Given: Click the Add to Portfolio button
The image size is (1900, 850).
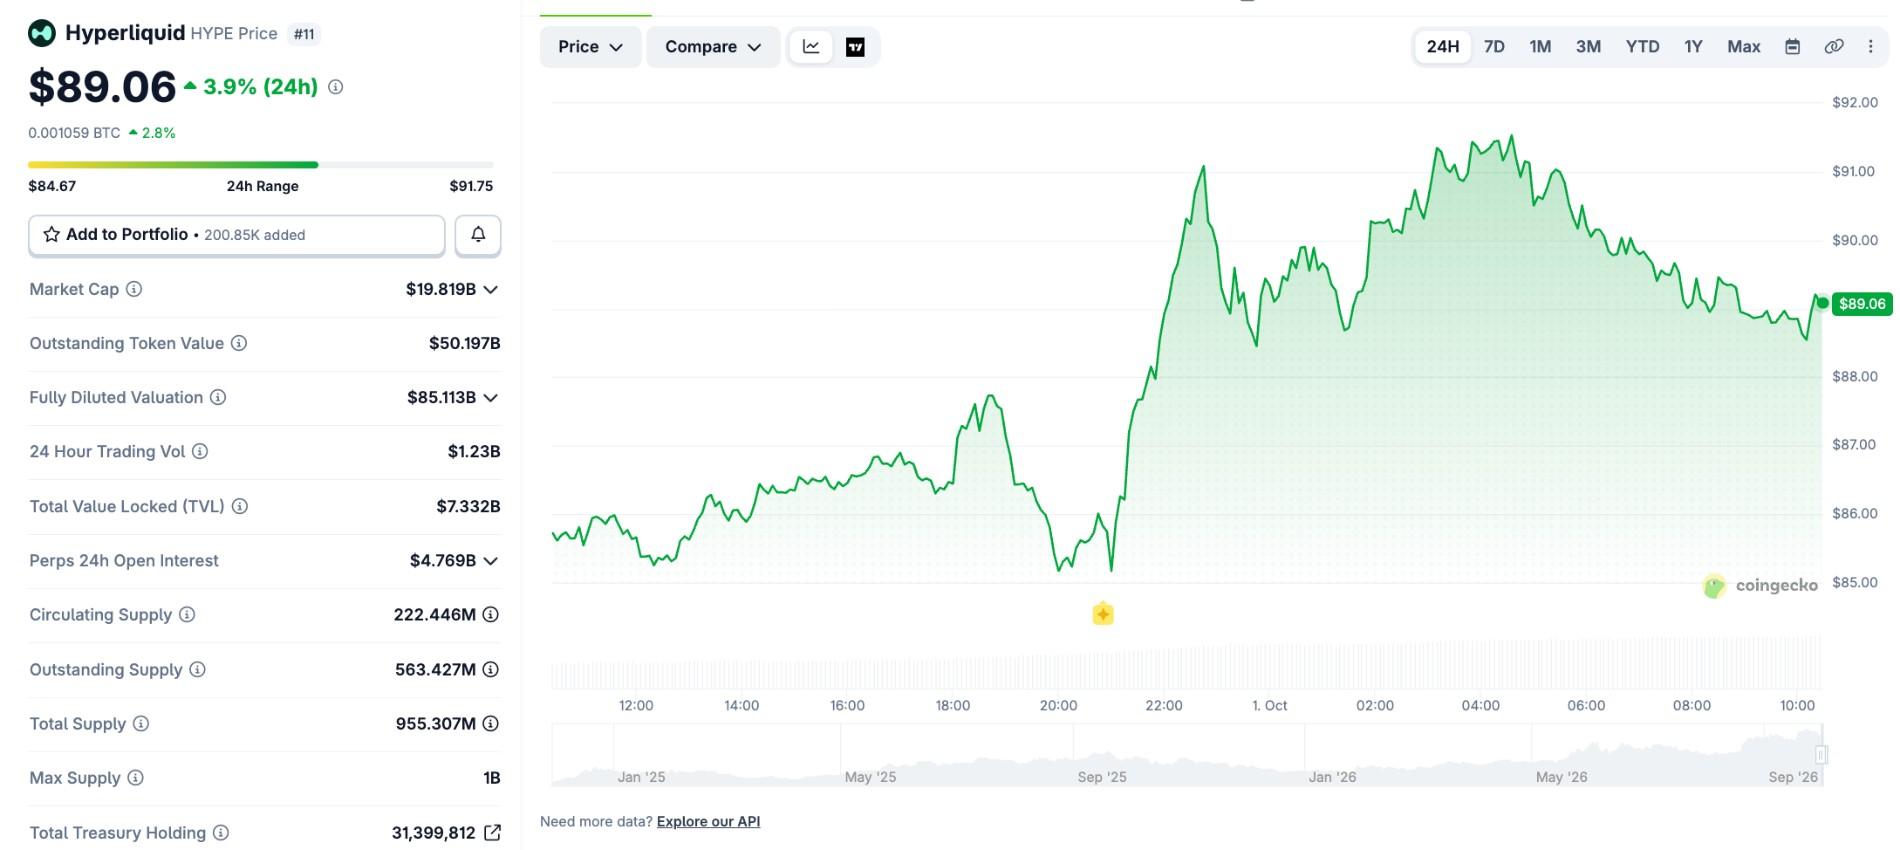Looking at the screenshot, I should 237,235.
